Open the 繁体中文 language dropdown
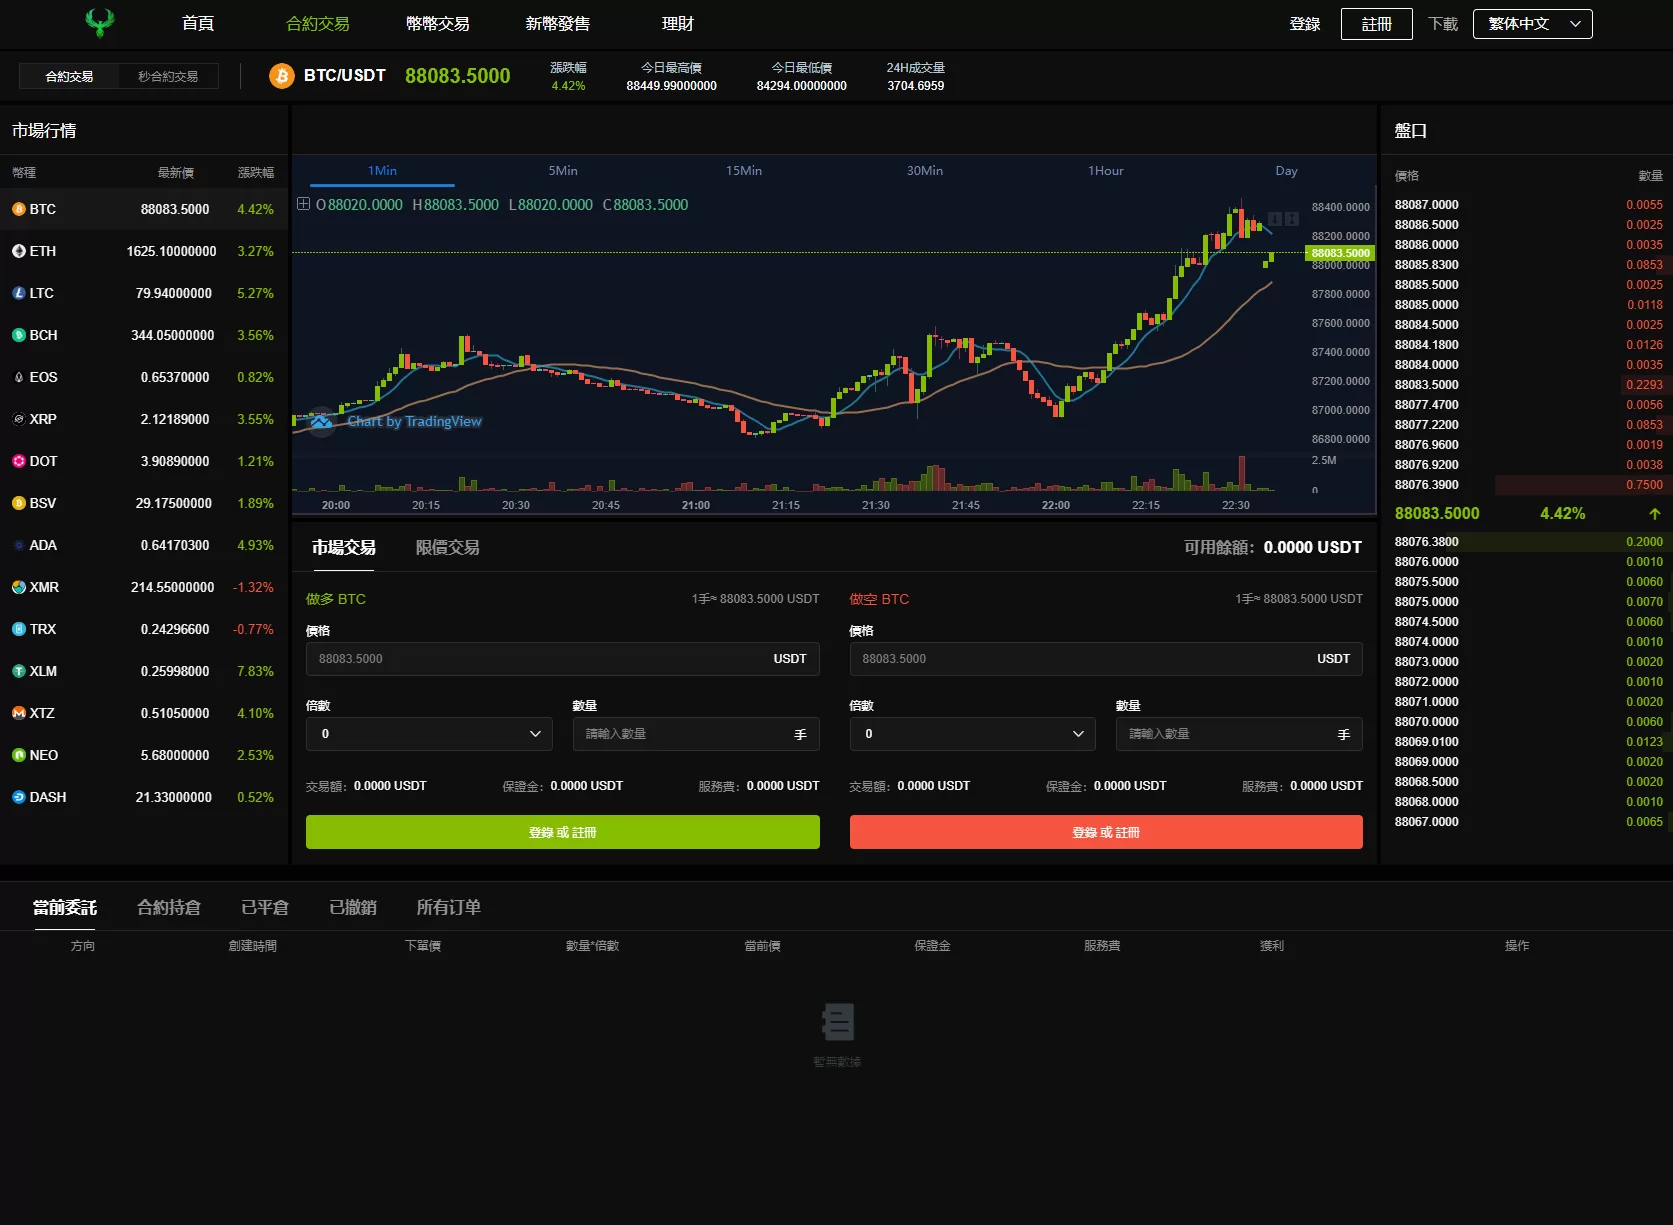1673x1225 pixels. pos(1532,24)
